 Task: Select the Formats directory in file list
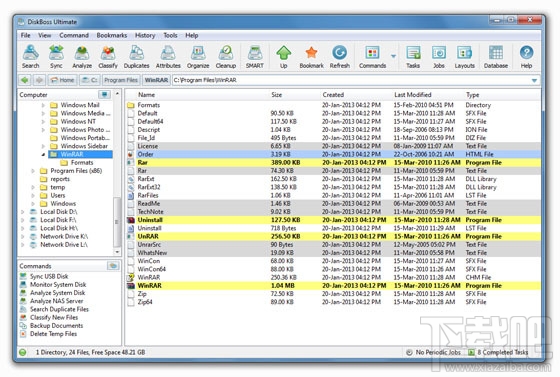tap(333, 105)
